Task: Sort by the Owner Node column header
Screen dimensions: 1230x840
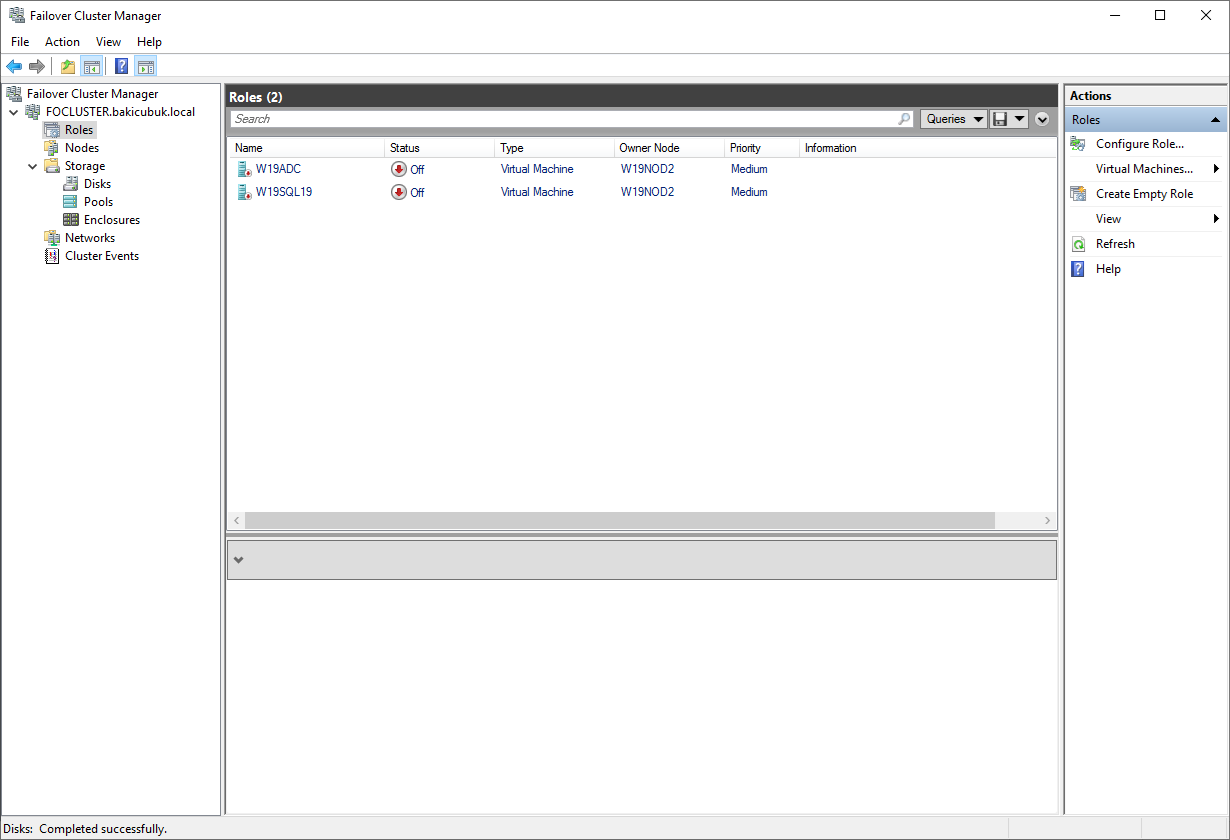Action: click(x=669, y=148)
